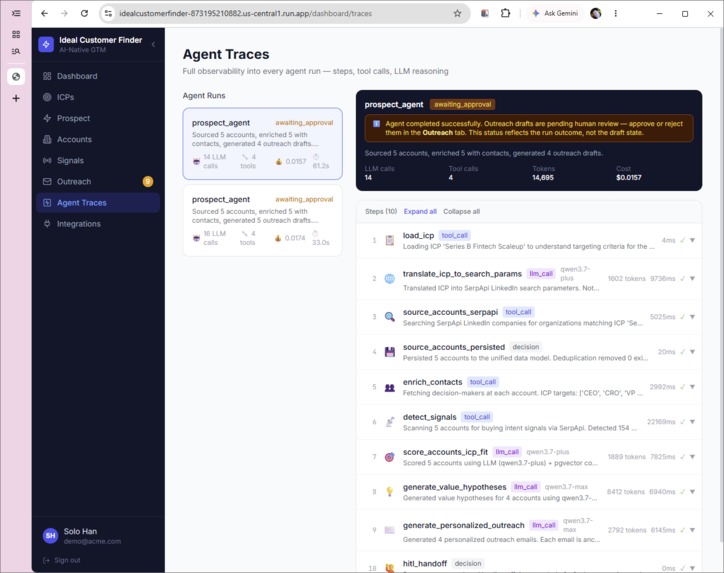The image size is (724, 573).
Task: Click the Ideal Customer Finder logo icon
Action: (46, 45)
